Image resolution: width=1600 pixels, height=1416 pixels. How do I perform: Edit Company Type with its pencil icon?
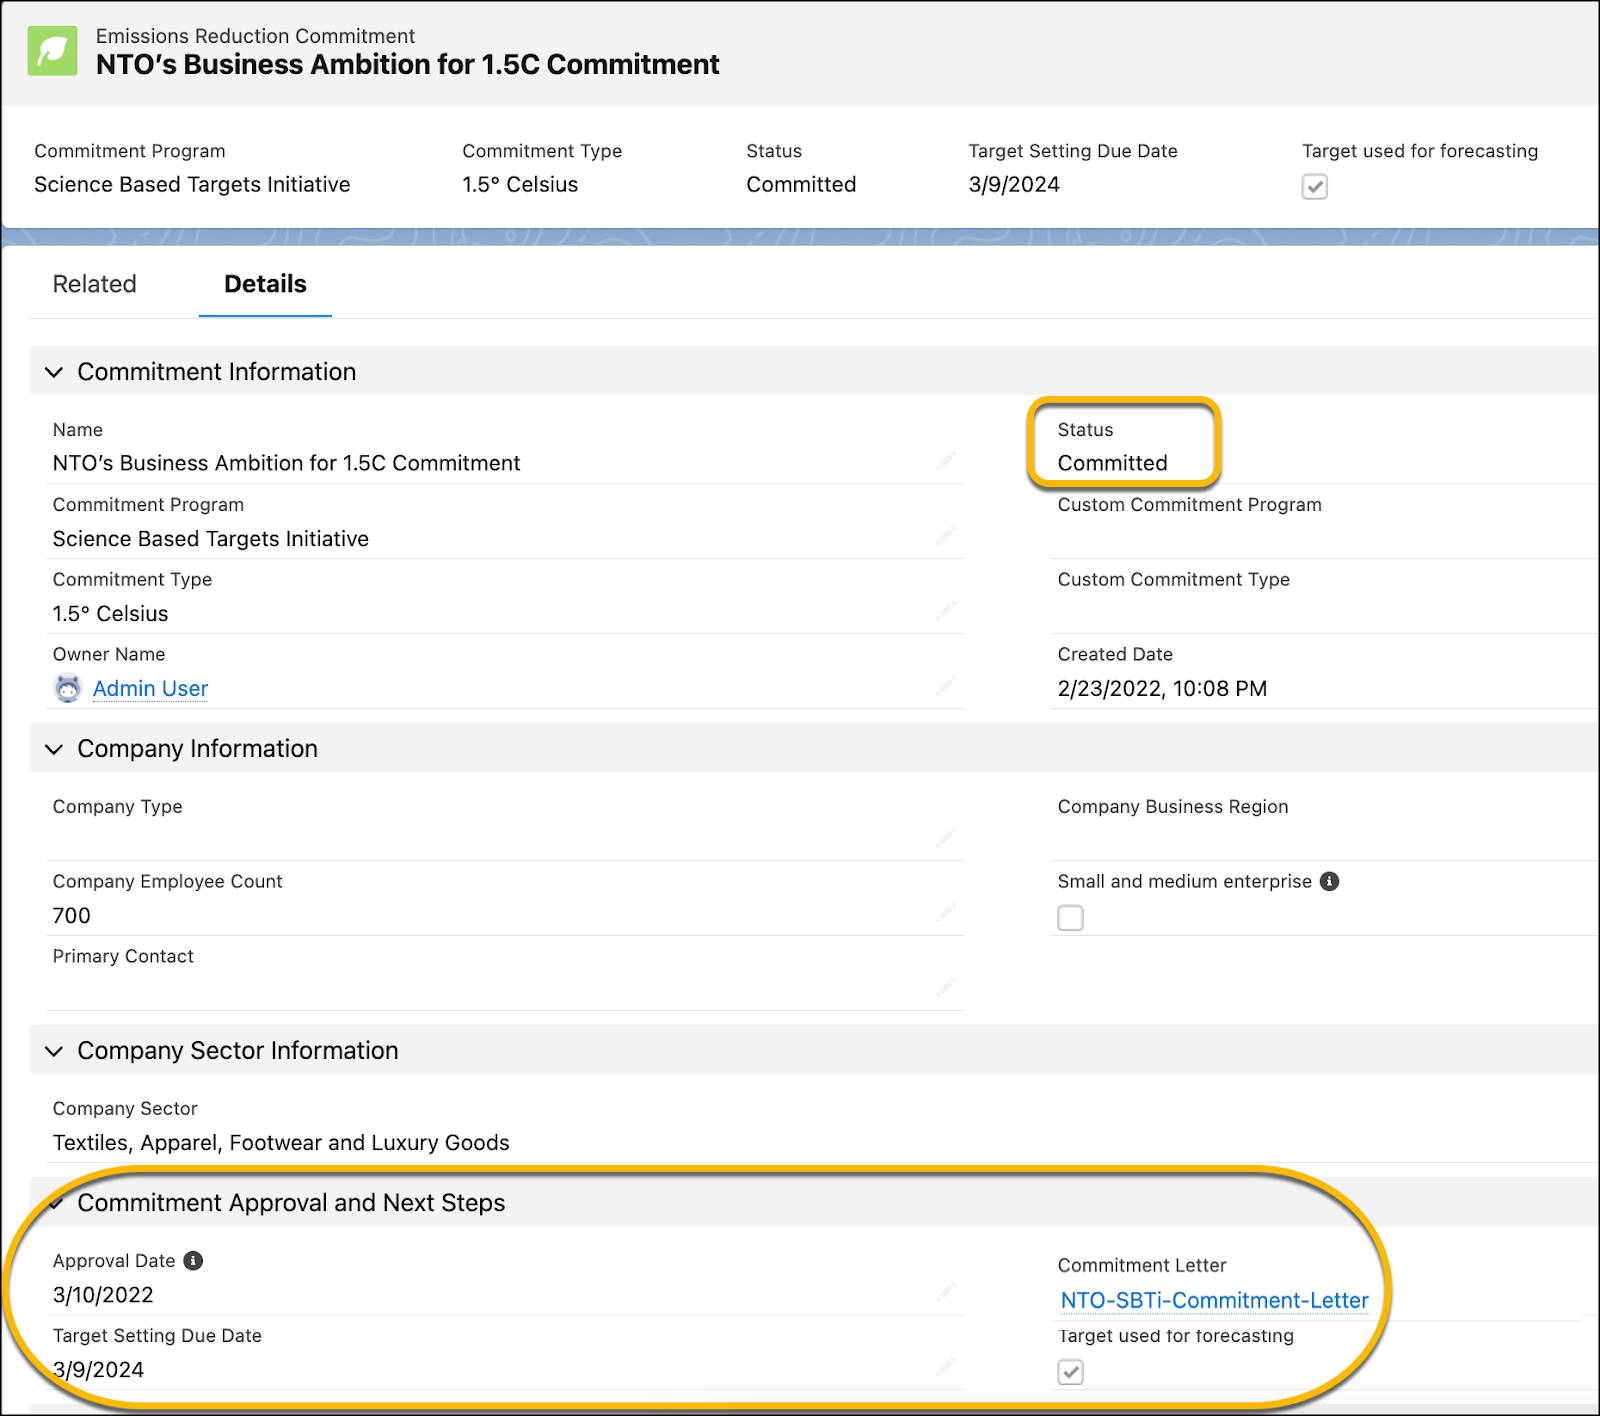click(x=946, y=838)
